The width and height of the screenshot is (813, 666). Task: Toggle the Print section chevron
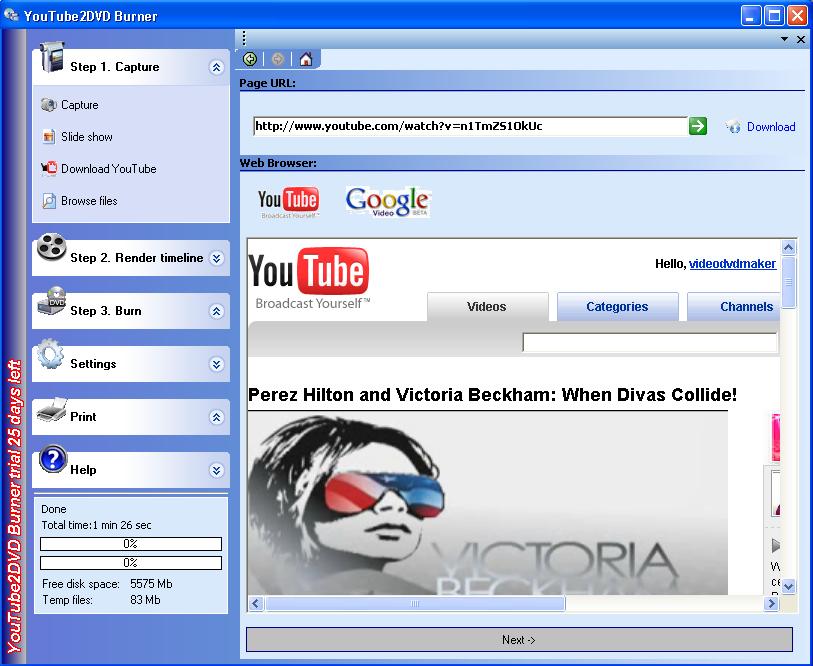(216, 417)
